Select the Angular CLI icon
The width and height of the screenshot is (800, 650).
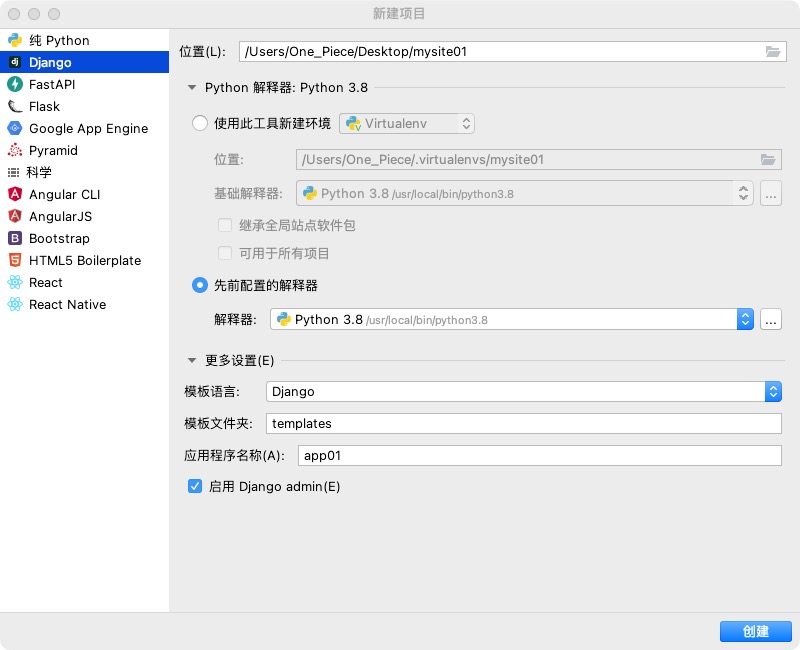(x=15, y=195)
